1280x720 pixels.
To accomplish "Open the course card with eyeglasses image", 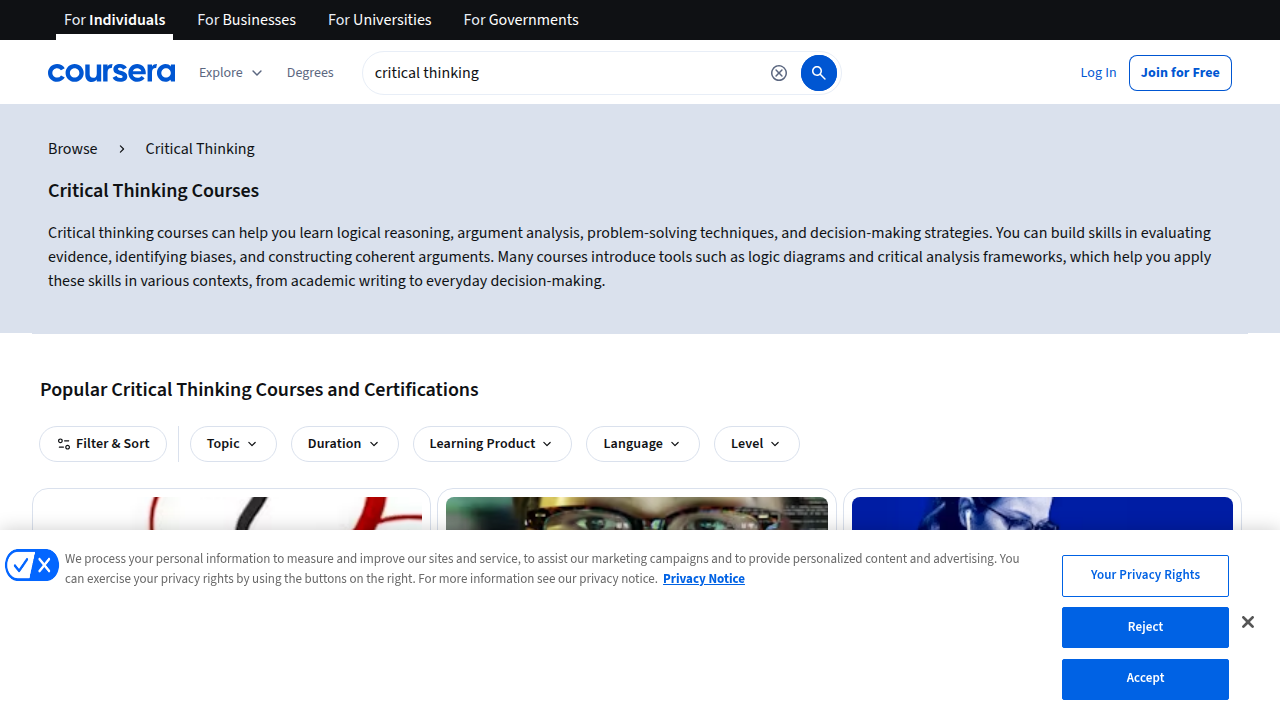I will (x=637, y=513).
